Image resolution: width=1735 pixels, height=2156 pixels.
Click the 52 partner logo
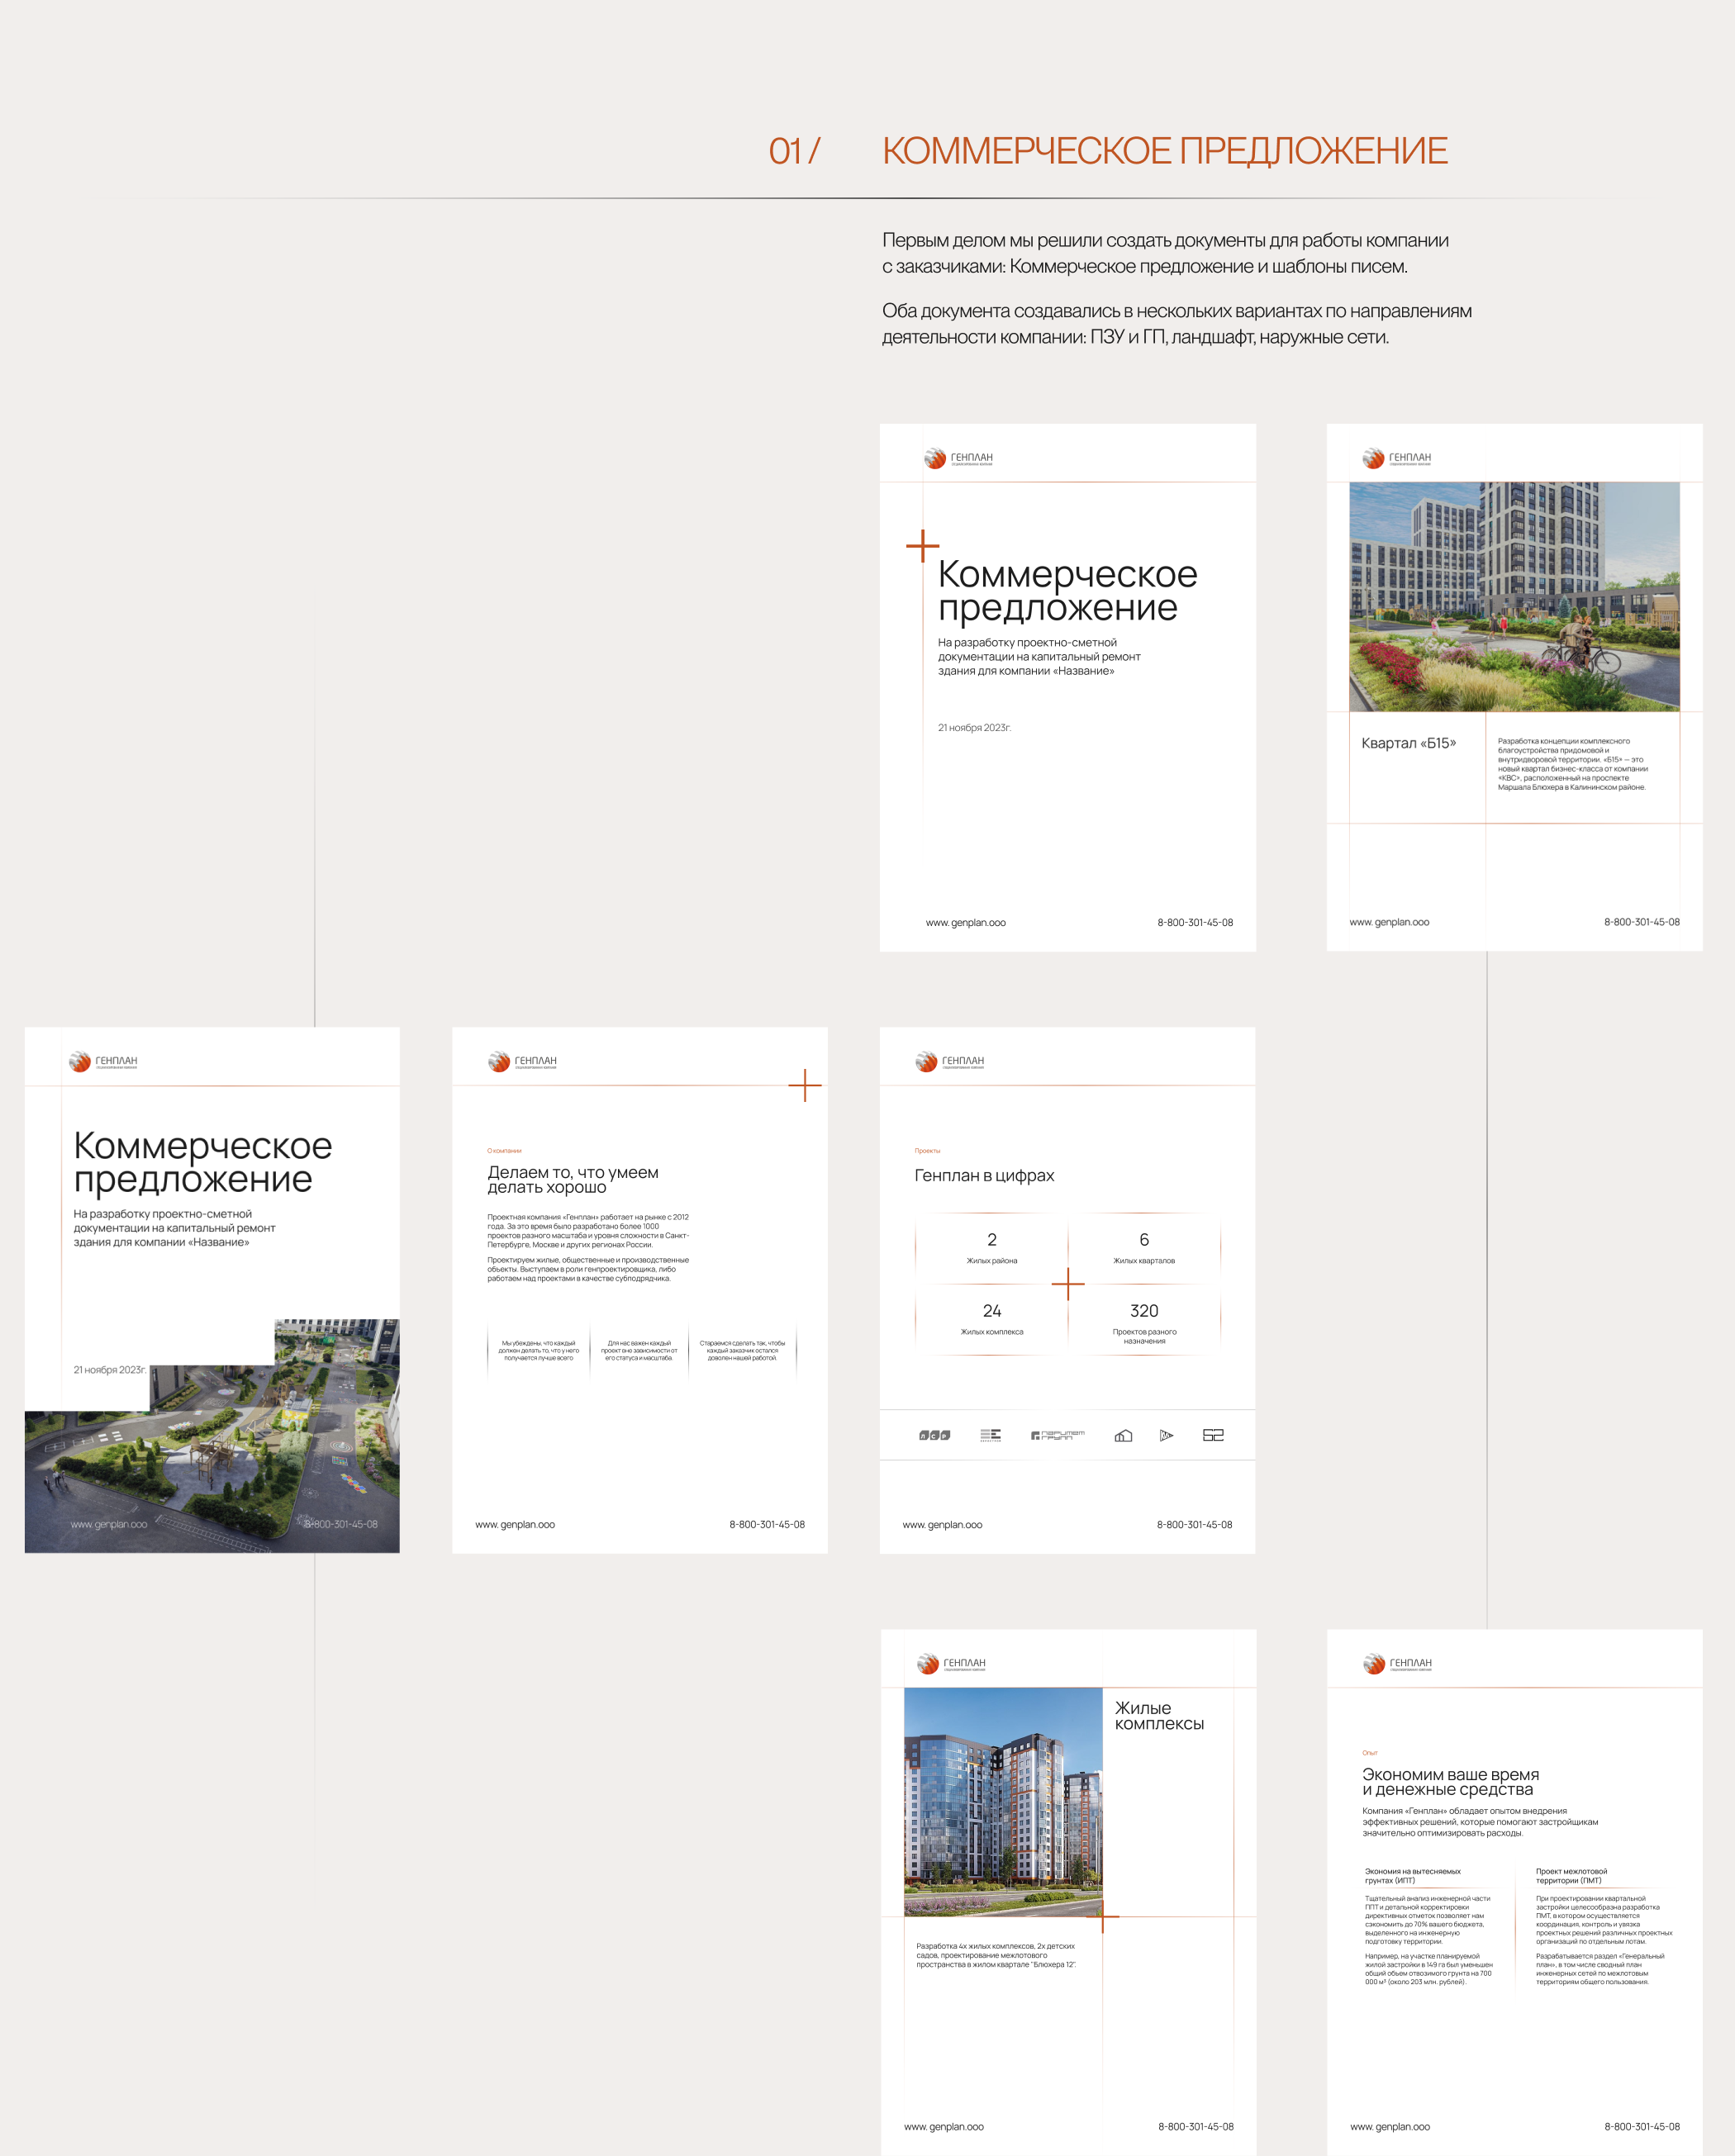point(1213,1435)
